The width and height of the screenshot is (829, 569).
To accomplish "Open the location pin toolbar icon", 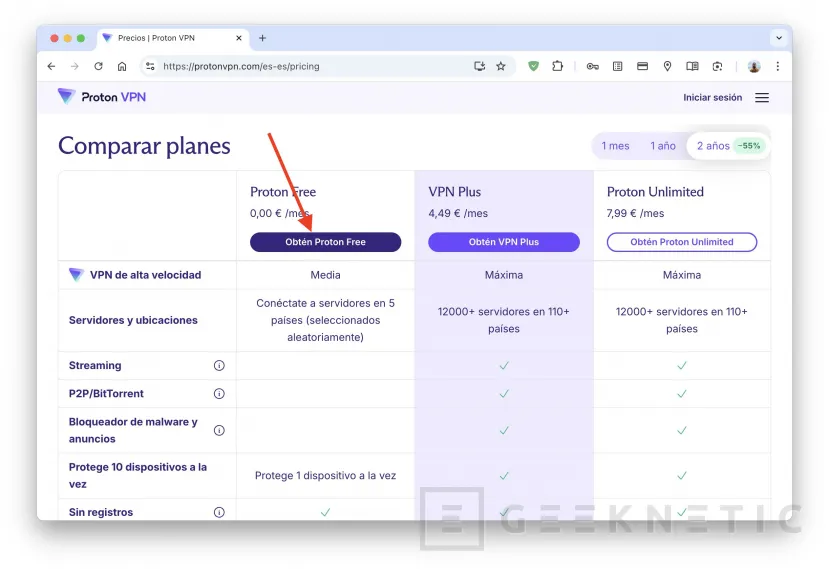I will click(x=667, y=66).
